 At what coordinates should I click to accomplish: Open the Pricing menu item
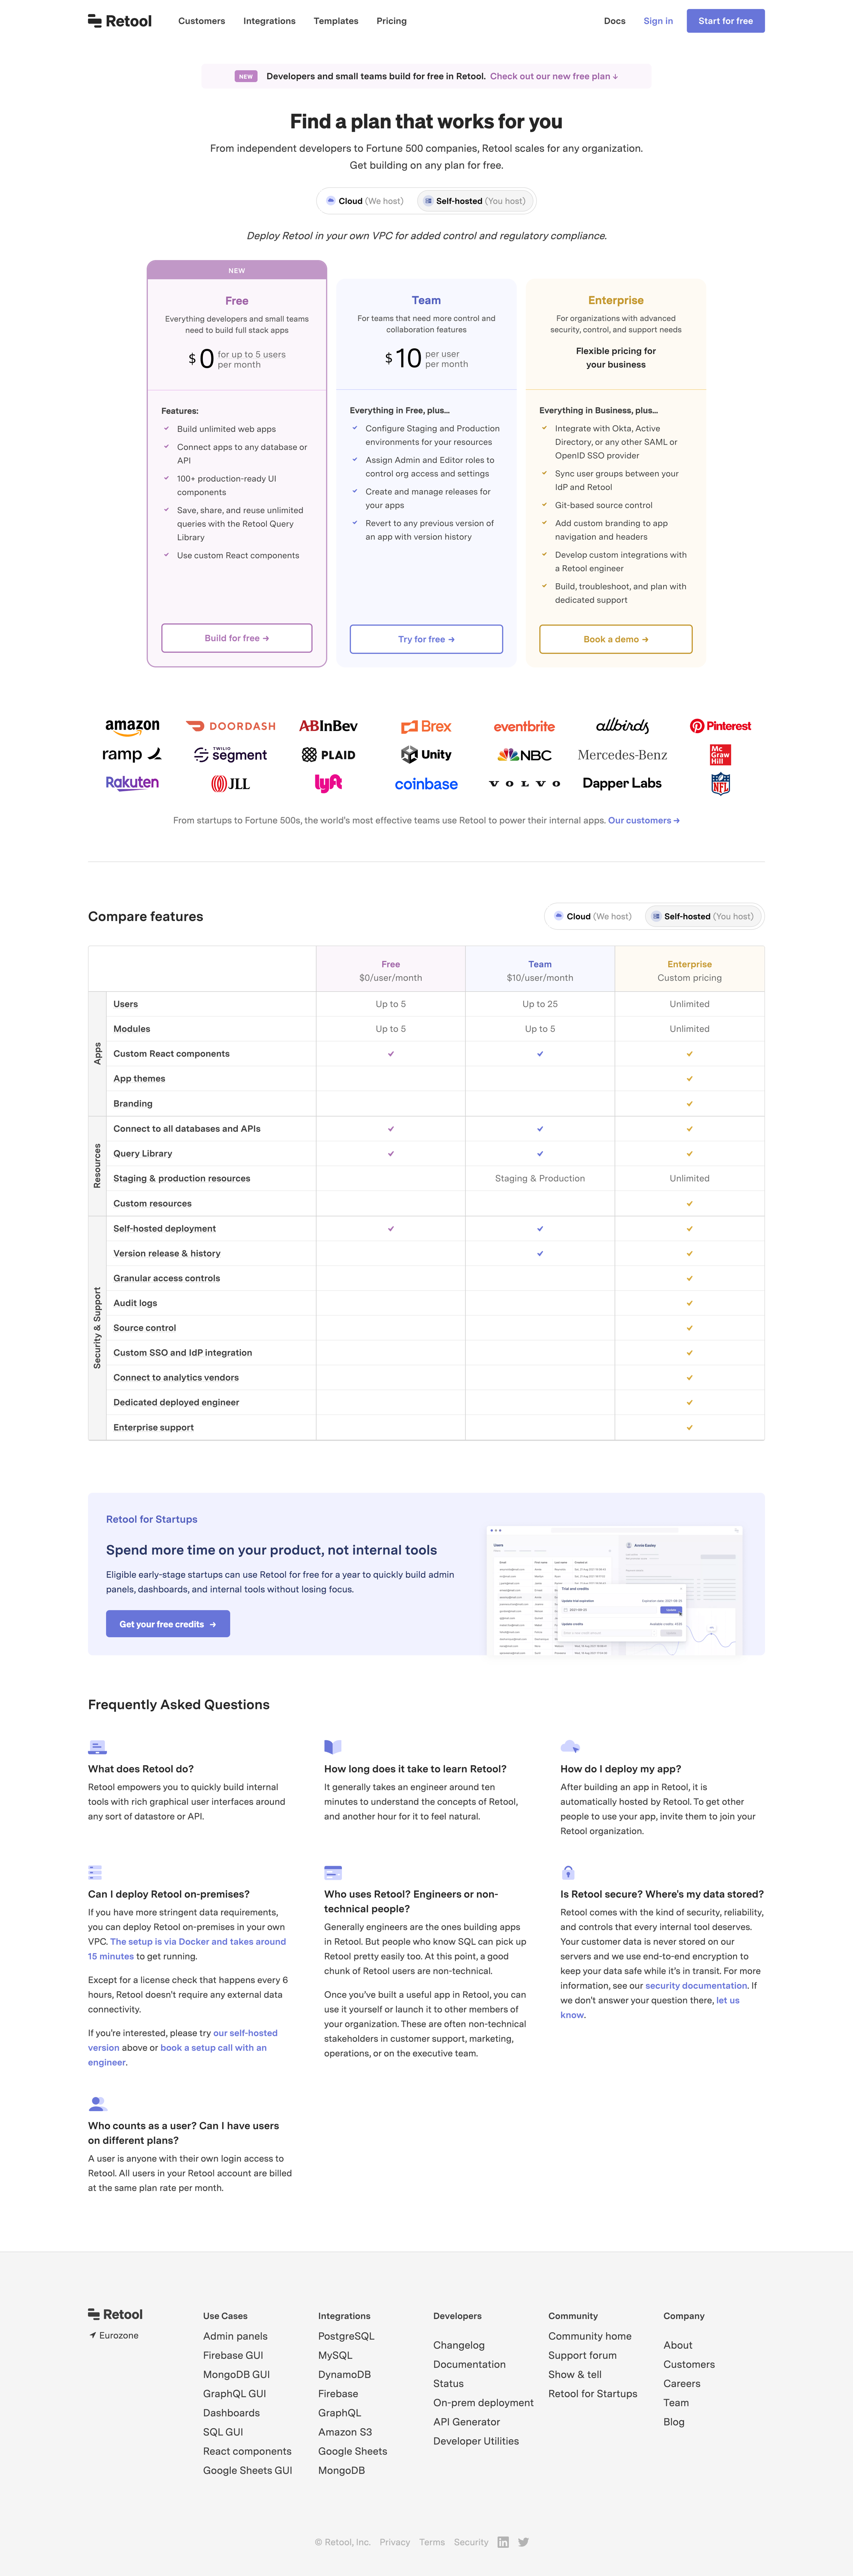click(x=391, y=21)
